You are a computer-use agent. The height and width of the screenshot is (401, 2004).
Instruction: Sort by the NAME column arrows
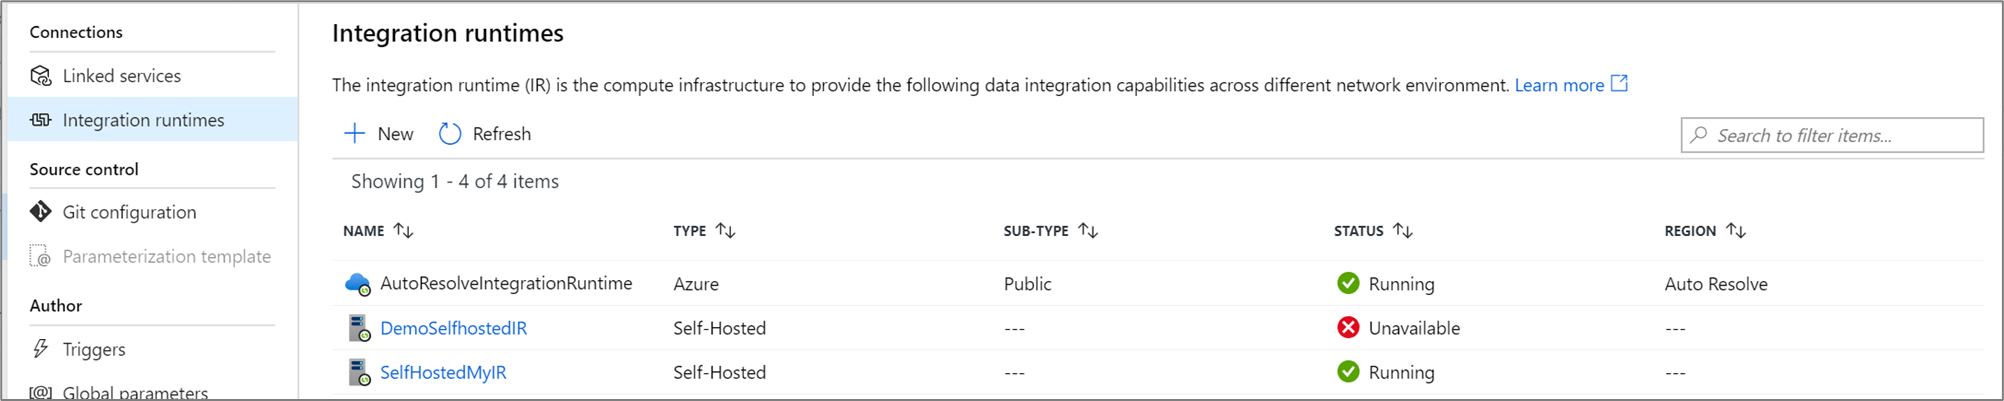(404, 231)
